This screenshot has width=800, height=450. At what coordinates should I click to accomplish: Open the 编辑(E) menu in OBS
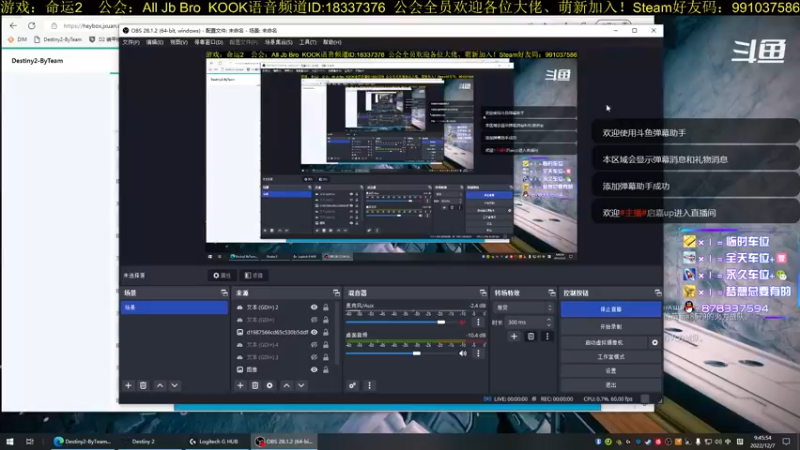pos(155,42)
